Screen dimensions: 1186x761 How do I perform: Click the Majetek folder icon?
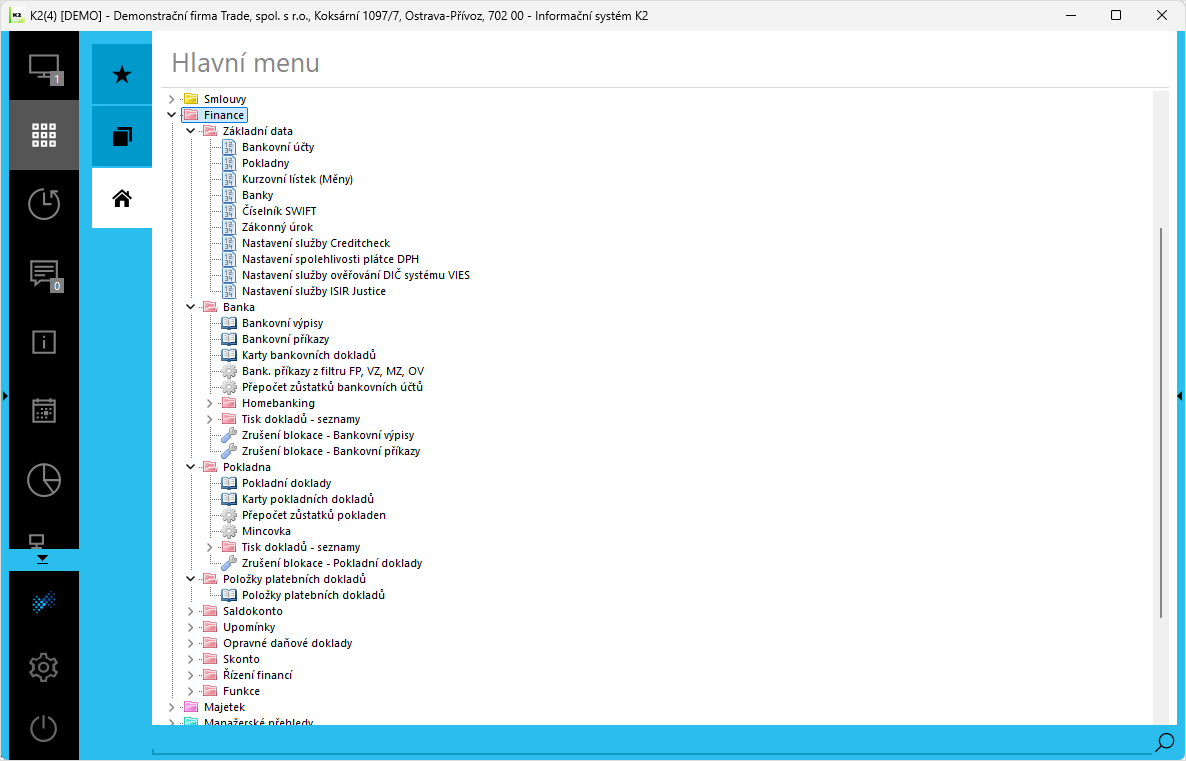pos(191,707)
